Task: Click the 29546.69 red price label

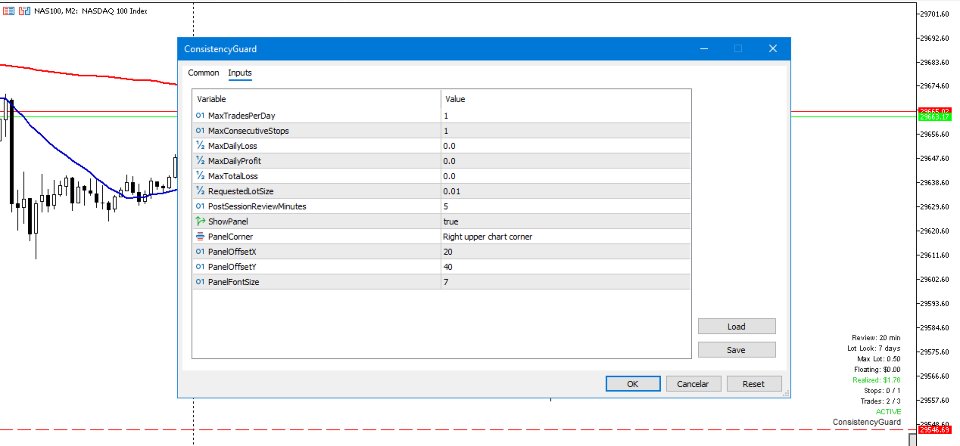Action: 935,430
